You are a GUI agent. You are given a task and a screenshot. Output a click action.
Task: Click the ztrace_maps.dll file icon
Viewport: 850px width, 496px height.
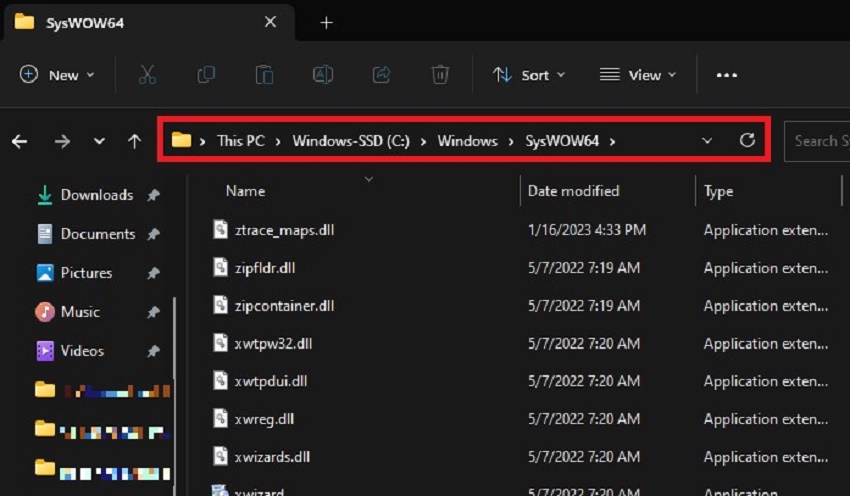point(220,229)
